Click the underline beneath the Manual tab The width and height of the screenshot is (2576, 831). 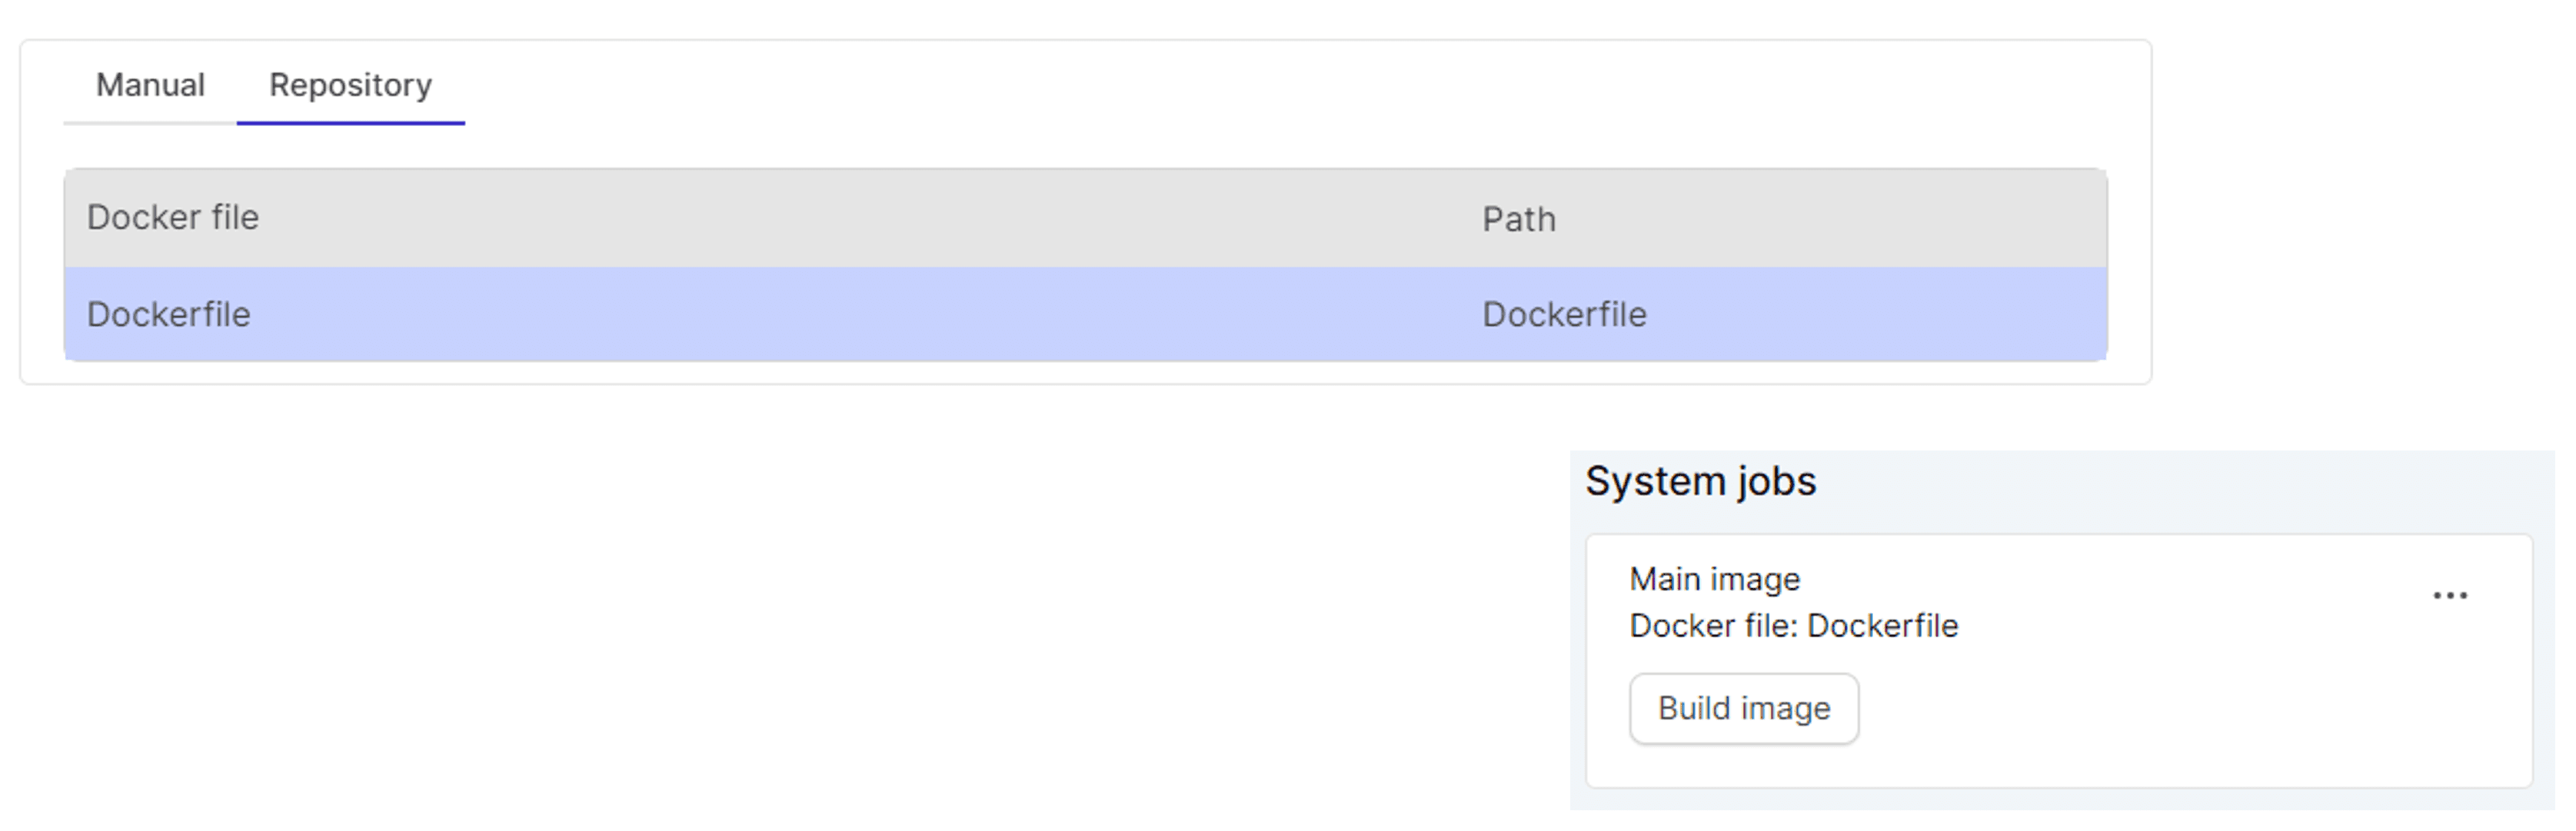[x=150, y=123]
